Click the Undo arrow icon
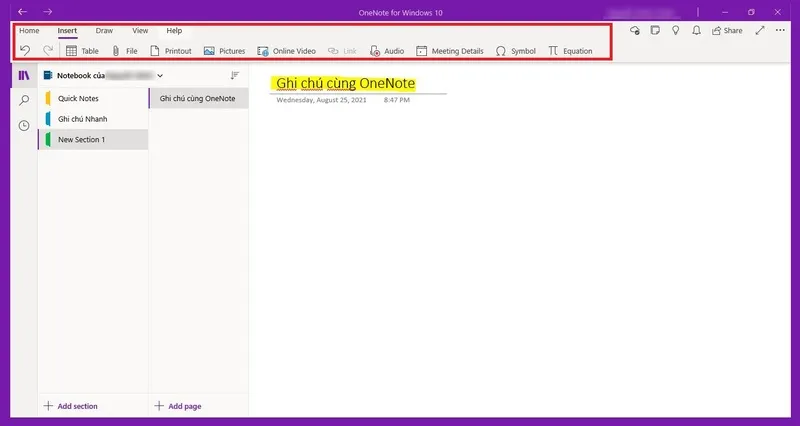Viewport: 800px width, 426px height. (25, 51)
